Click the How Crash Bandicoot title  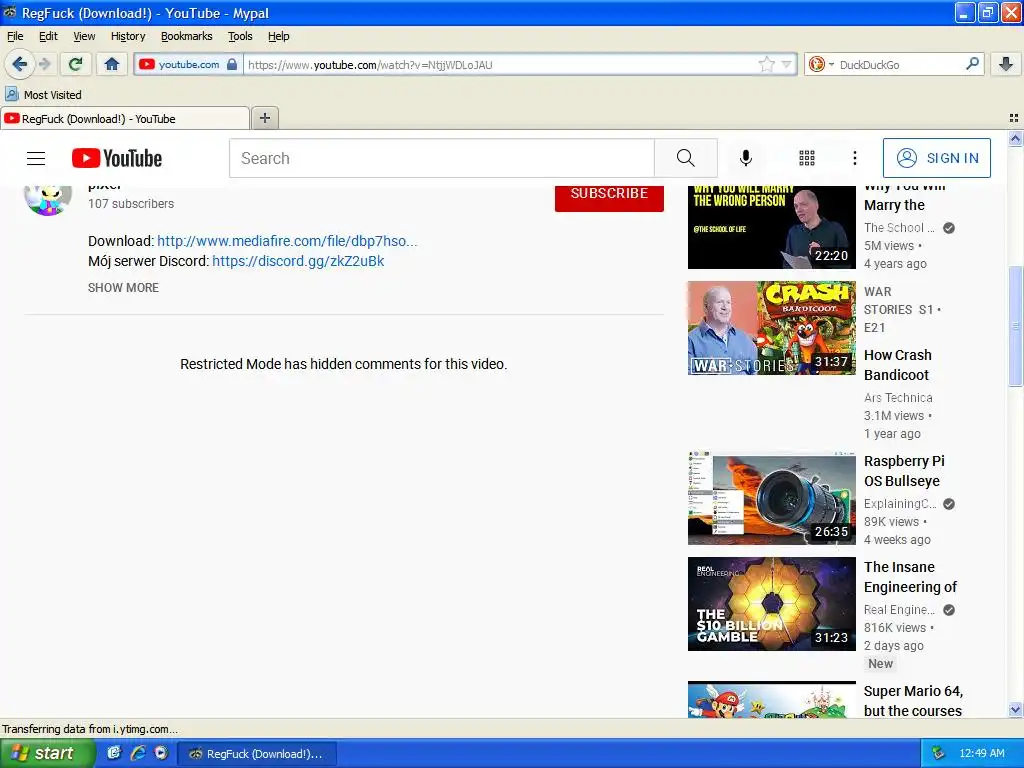click(898, 365)
